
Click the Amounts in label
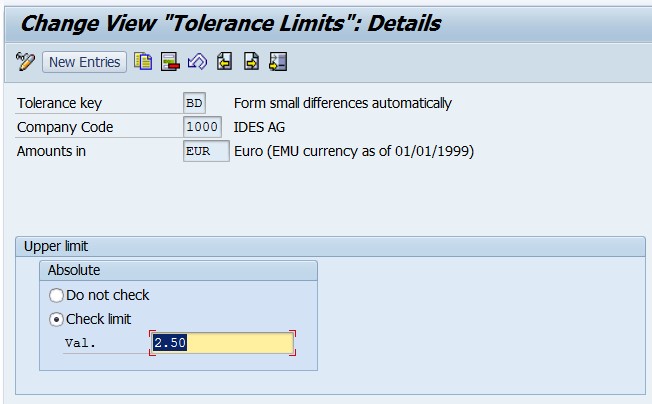pyautogui.click(x=51, y=151)
